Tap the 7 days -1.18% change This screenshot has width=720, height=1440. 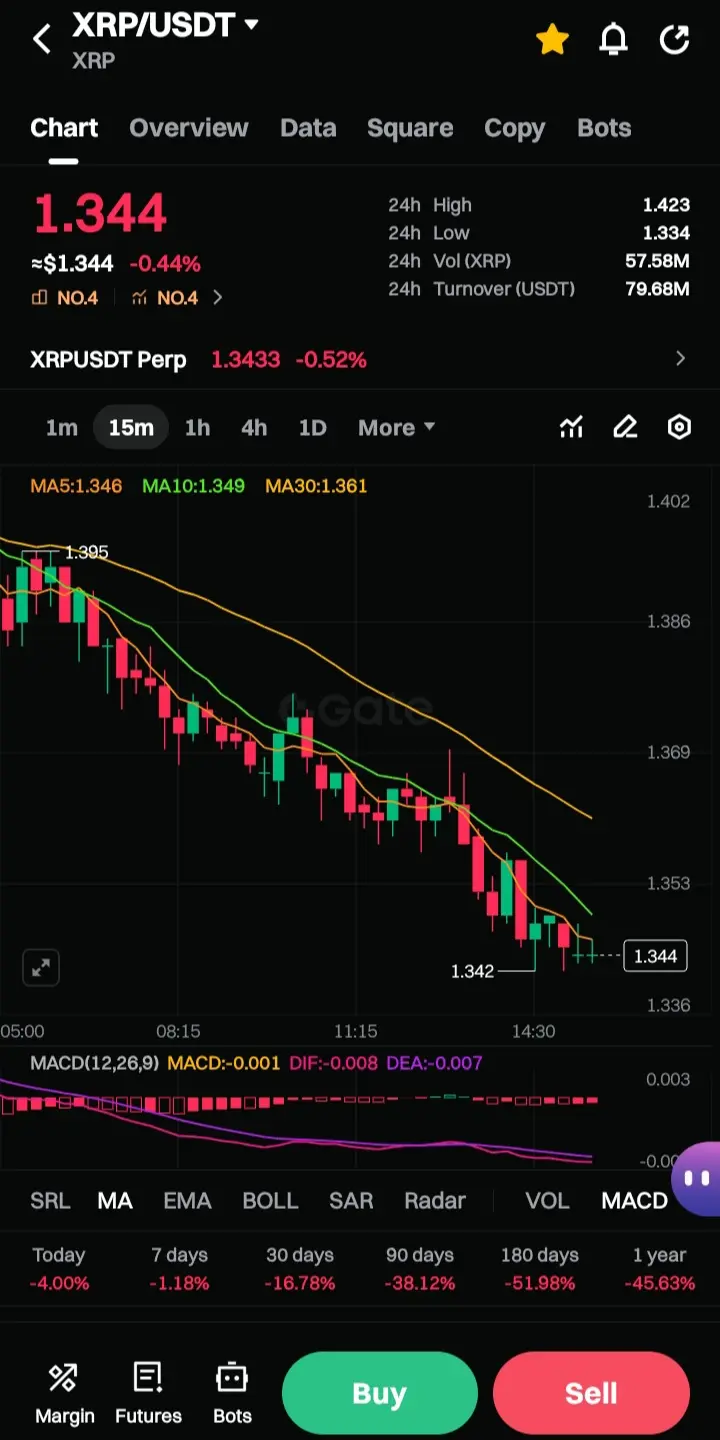(180, 1268)
